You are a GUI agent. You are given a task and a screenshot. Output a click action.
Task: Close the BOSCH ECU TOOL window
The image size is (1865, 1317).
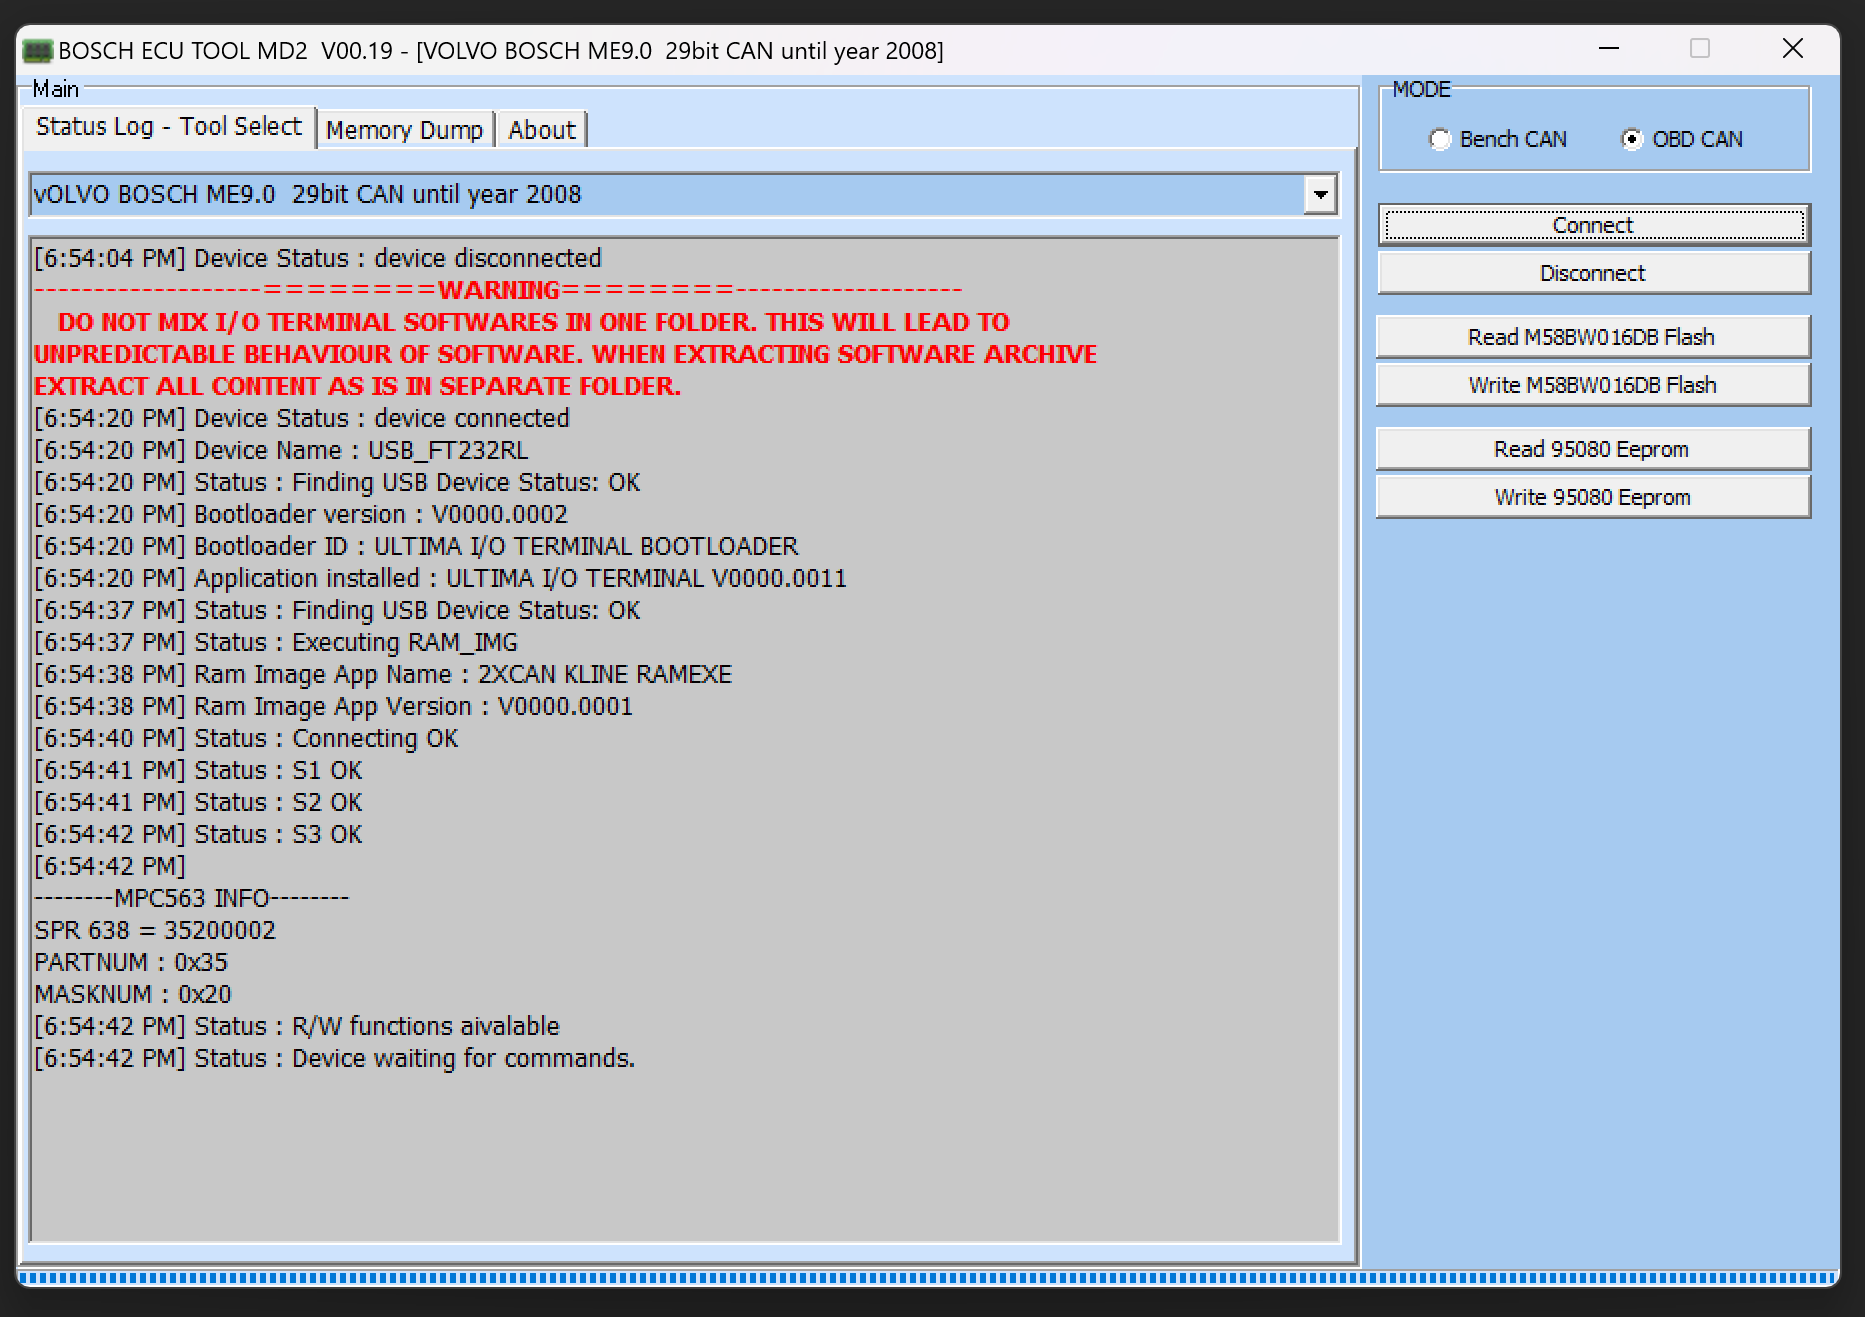click(x=1793, y=49)
